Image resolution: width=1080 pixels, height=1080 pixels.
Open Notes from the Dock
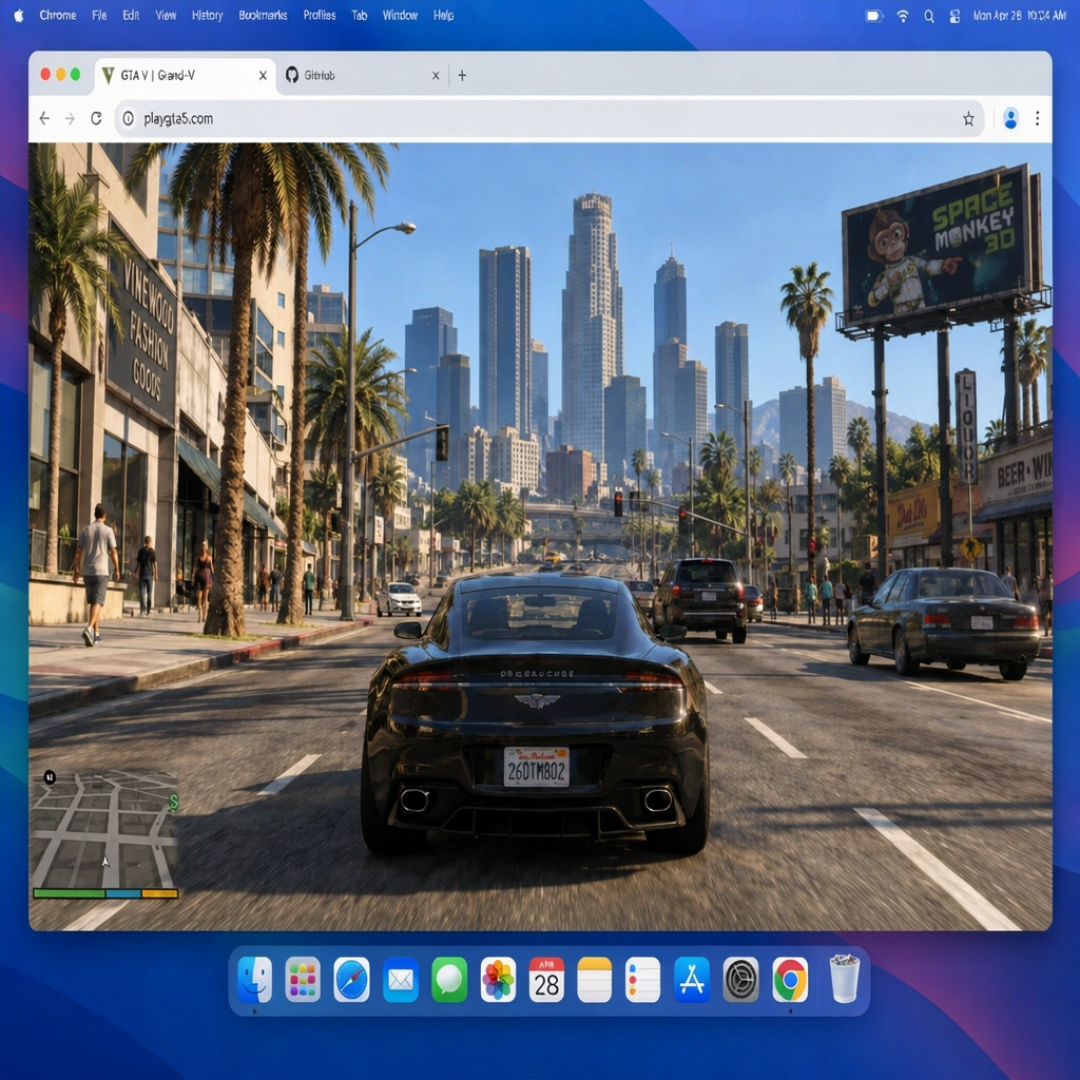pyautogui.click(x=594, y=979)
